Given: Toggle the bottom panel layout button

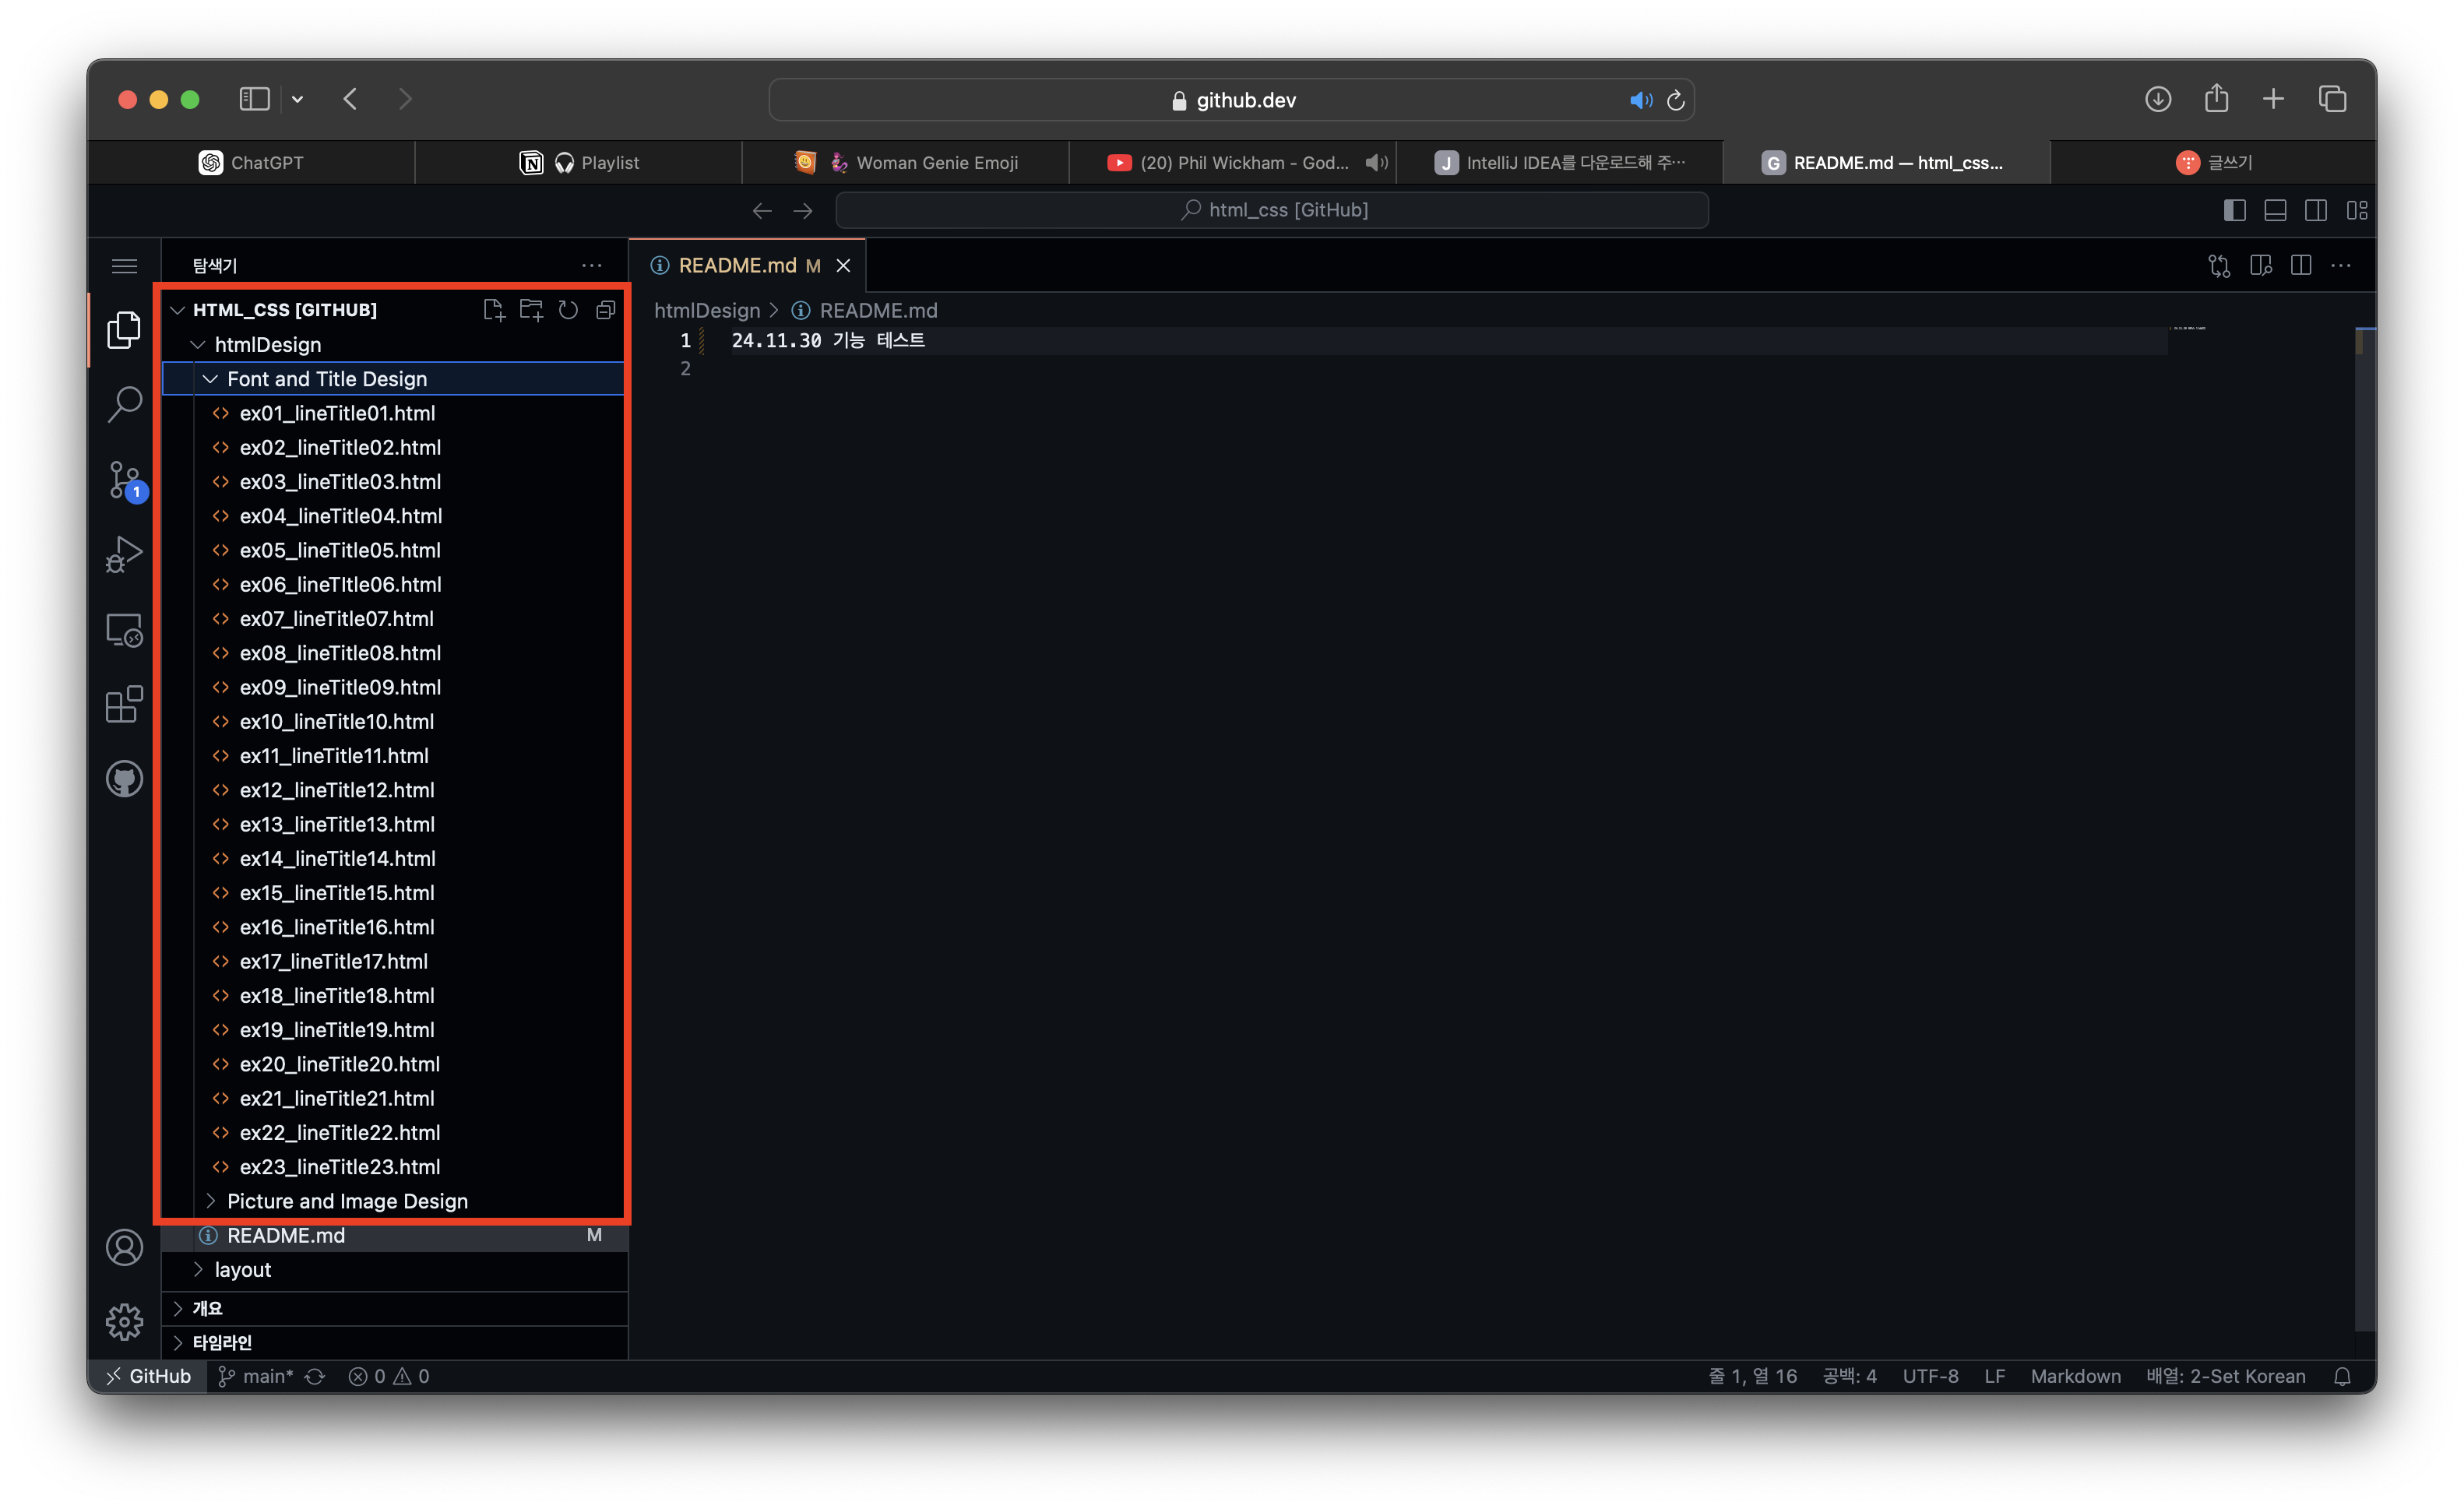Looking at the screenshot, I should point(2275,210).
